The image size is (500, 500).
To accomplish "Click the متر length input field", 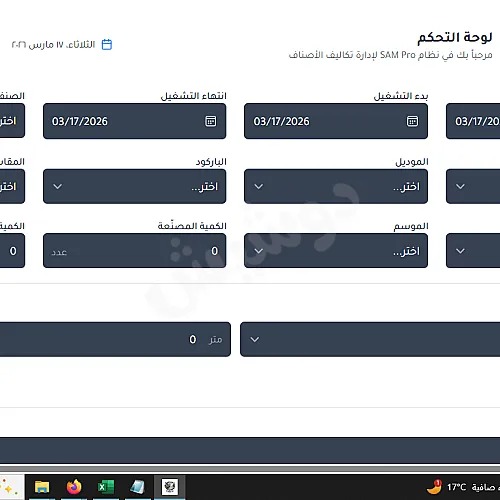I will (115, 339).
